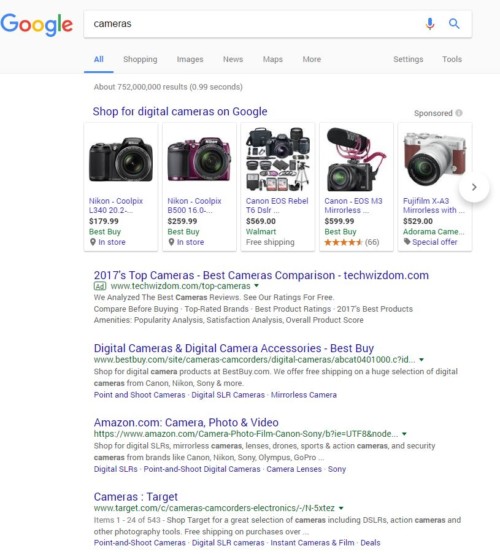Viewport: 500px width, 554px height.
Task: Open the Cameras : Target result
Action: click(x=136, y=497)
